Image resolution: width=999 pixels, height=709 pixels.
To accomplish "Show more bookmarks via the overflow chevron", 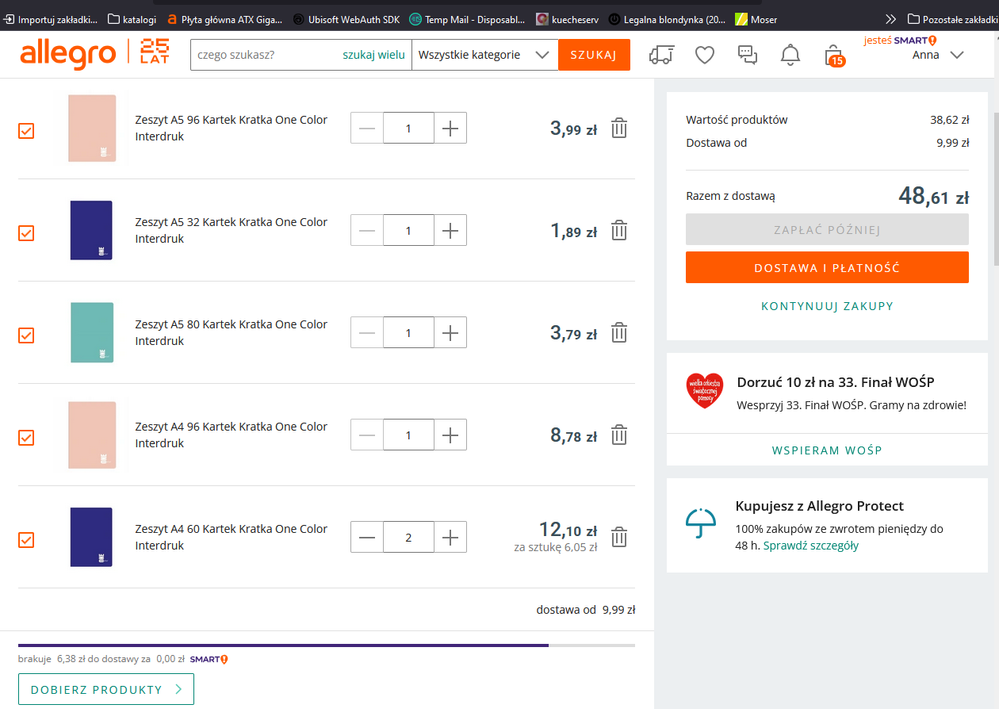I will tap(890, 19).
